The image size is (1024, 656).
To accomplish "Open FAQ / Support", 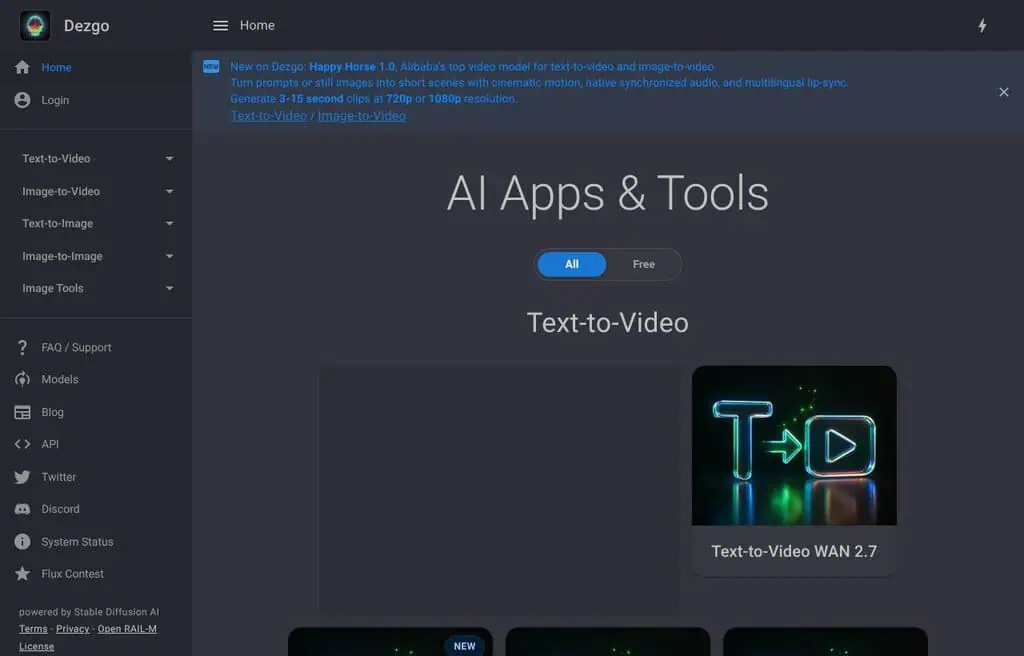I will click(76, 348).
